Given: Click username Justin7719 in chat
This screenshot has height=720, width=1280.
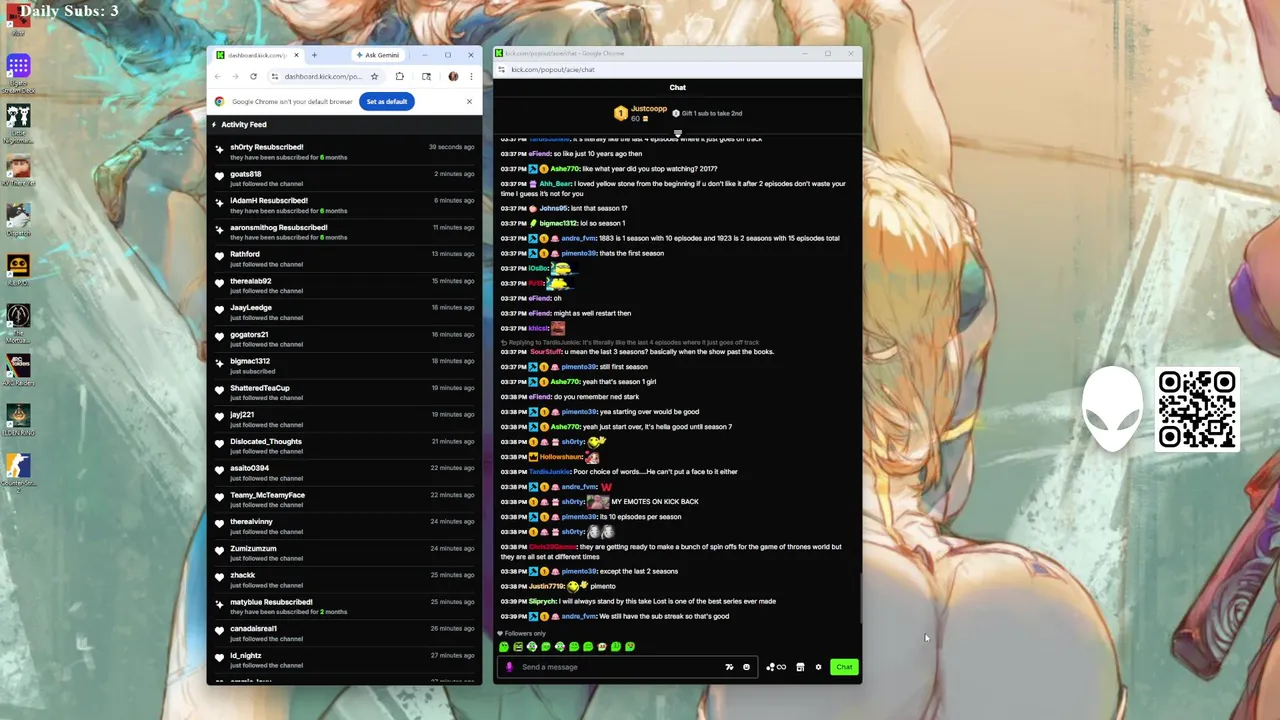Looking at the screenshot, I should pos(546,587).
